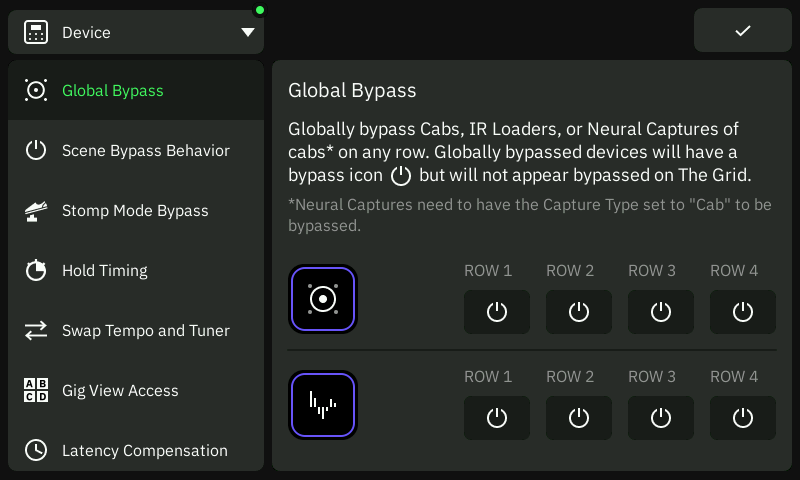Select the Global Bypass target icon in the sidebar
The width and height of the screenshot is (800, 480).
point(36,90)
